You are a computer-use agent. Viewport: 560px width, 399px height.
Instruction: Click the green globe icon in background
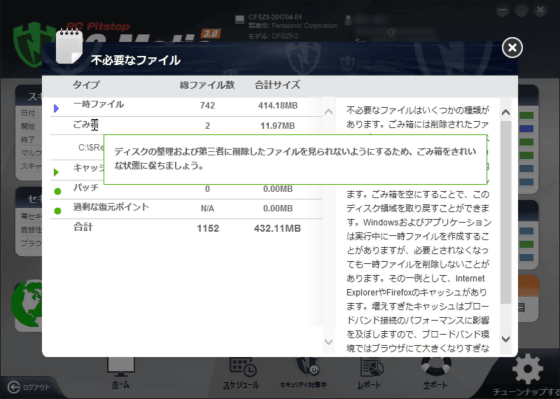(27, 303)
